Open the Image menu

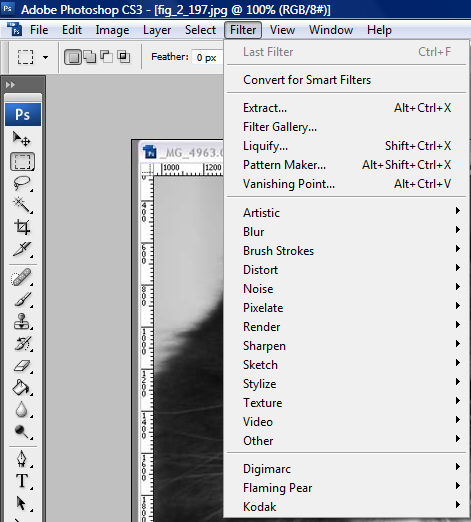(x=112, y=30)
